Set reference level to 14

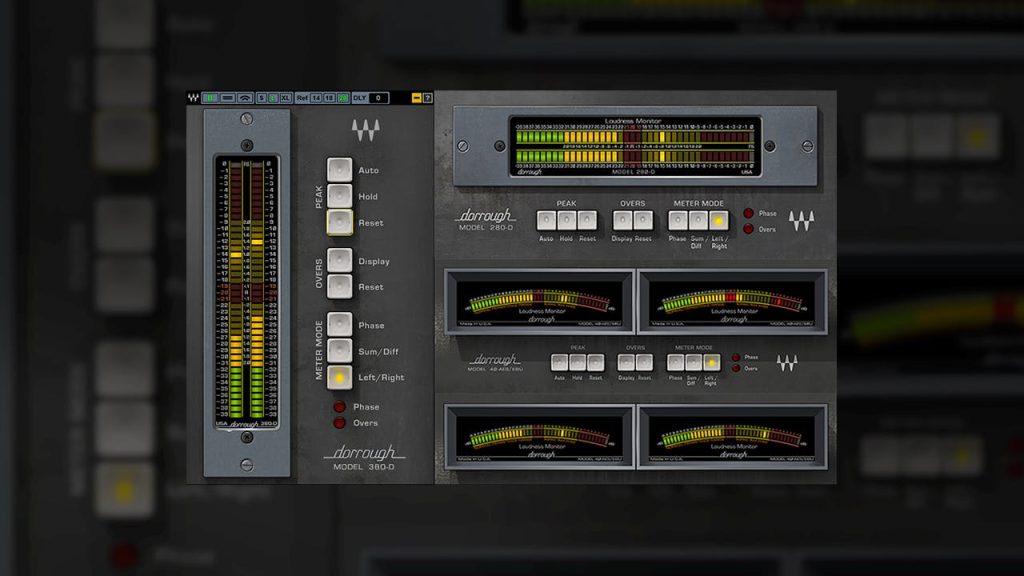pyautogui.click(x=316, y=98)
